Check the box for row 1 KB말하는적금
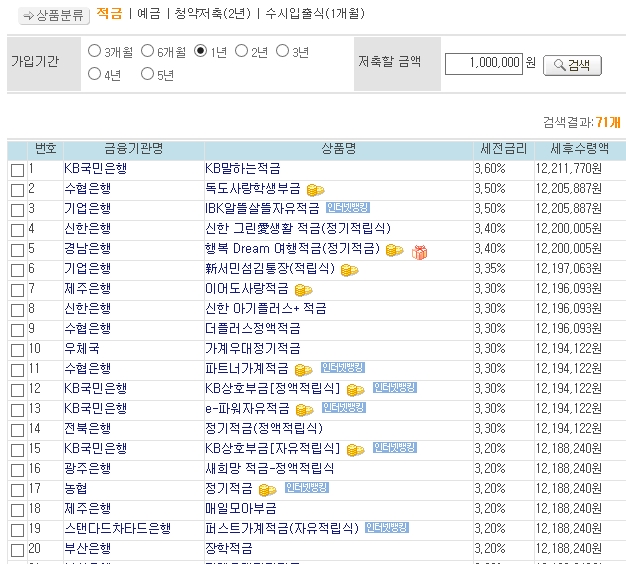 (18, 170)
